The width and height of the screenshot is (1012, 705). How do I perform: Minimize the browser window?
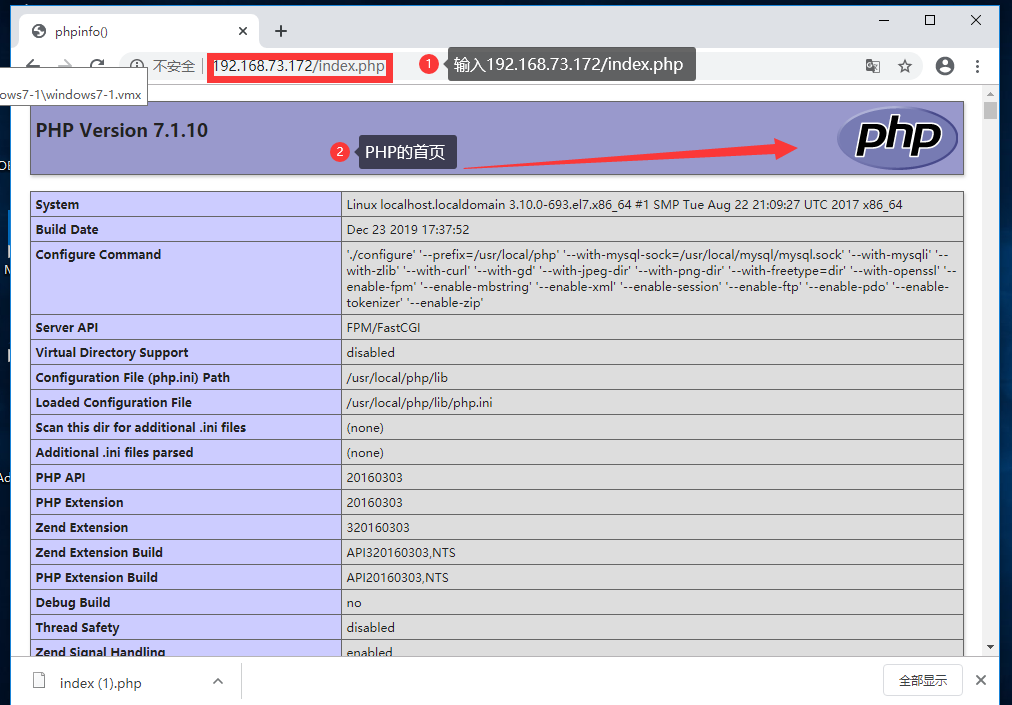coord(884,21)
